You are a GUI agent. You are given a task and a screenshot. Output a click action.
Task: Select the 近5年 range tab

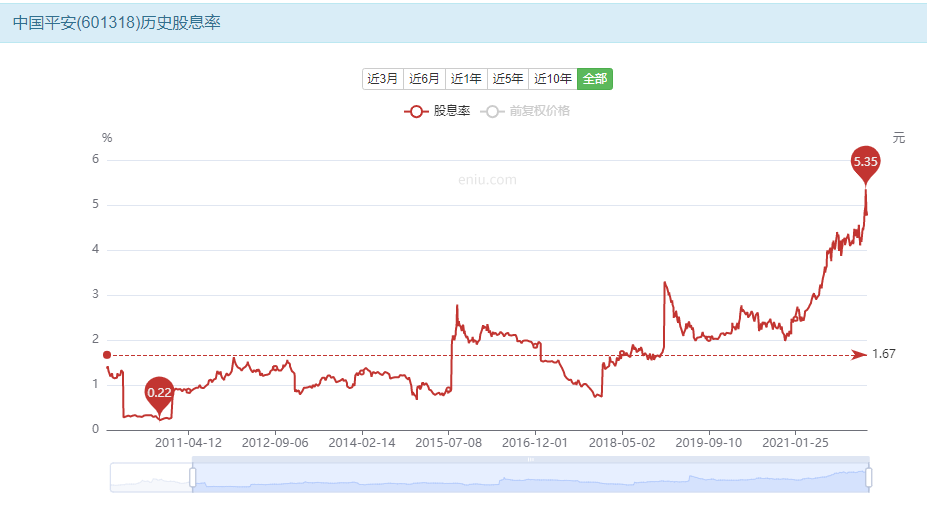coord(508,79)
